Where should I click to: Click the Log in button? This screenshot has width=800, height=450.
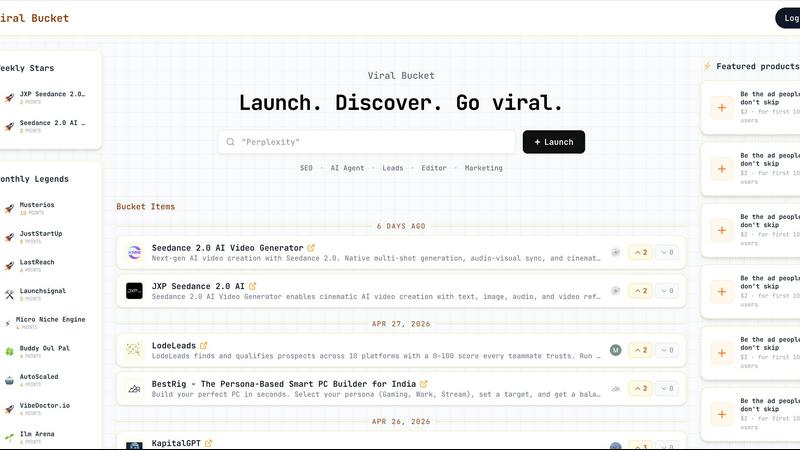(x=788, y=18)
